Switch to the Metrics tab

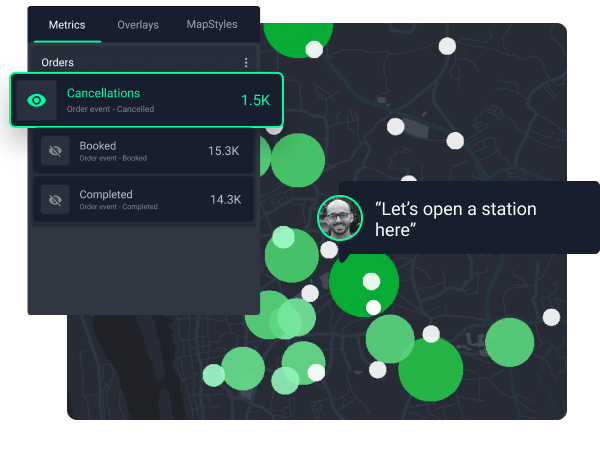pos(67,24)
